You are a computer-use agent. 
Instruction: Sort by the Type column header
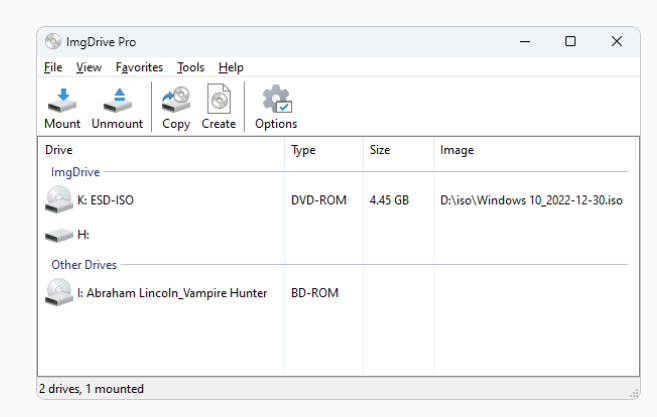(x=324, y=150)
